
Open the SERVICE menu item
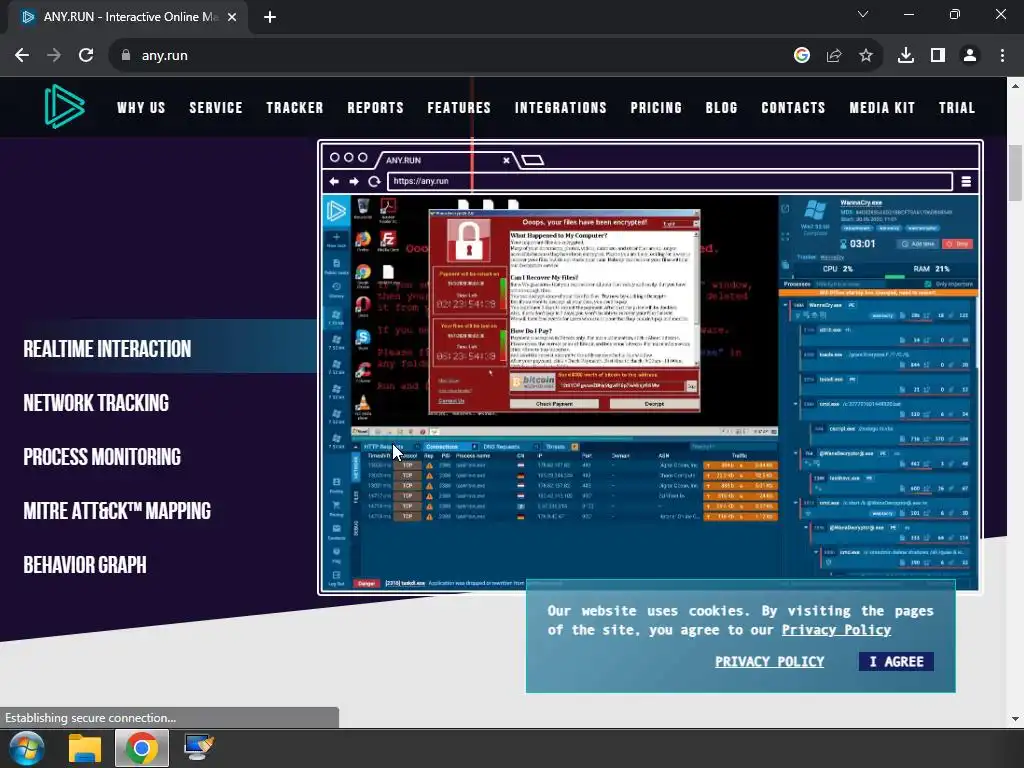pos(216,108)
